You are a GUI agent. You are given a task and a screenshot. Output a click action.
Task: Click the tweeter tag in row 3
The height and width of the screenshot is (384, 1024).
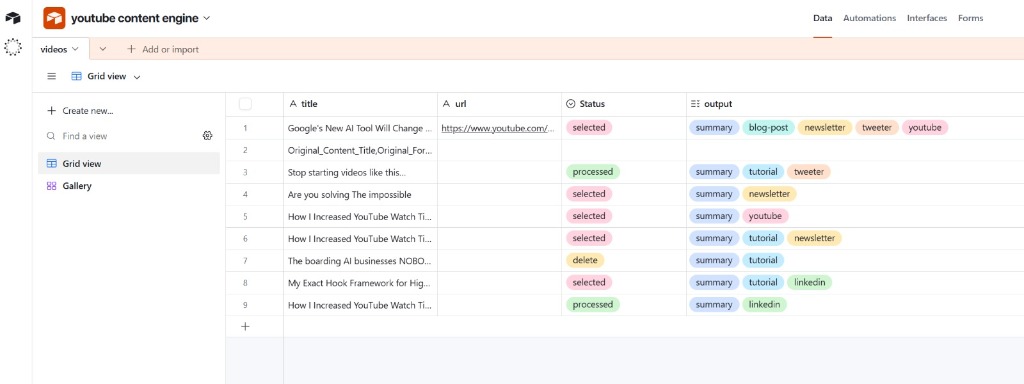click(808, 172)
